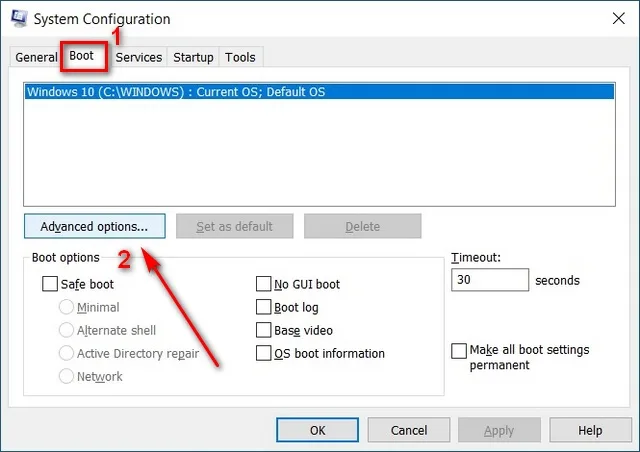
Task: Open Advanced options dialog
Action: point(95,226)
